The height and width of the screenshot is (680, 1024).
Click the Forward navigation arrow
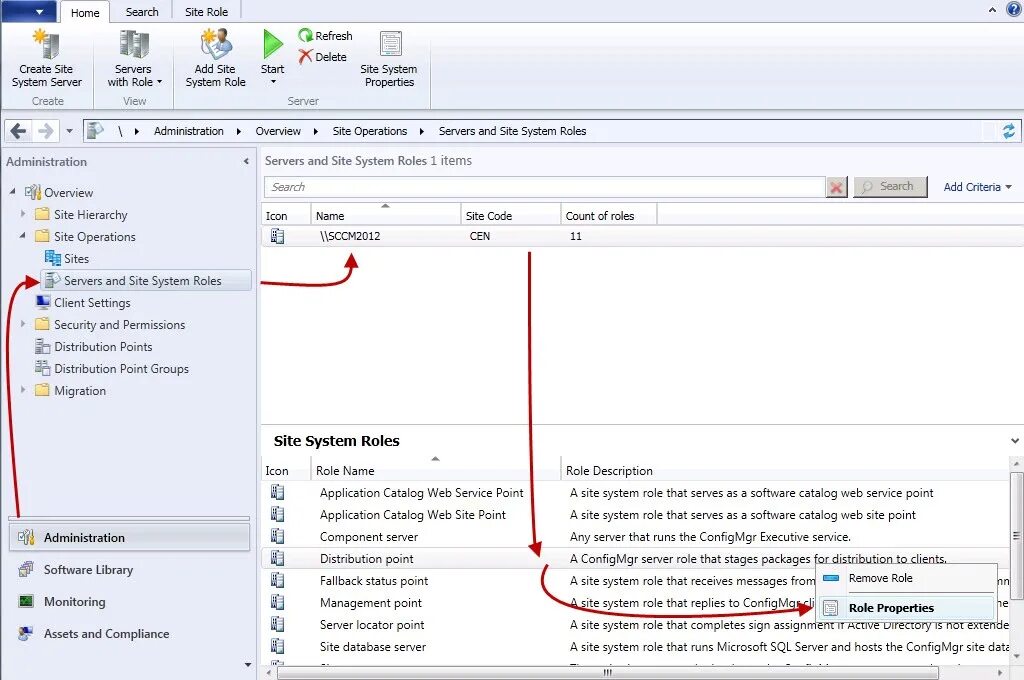point(45,131)
